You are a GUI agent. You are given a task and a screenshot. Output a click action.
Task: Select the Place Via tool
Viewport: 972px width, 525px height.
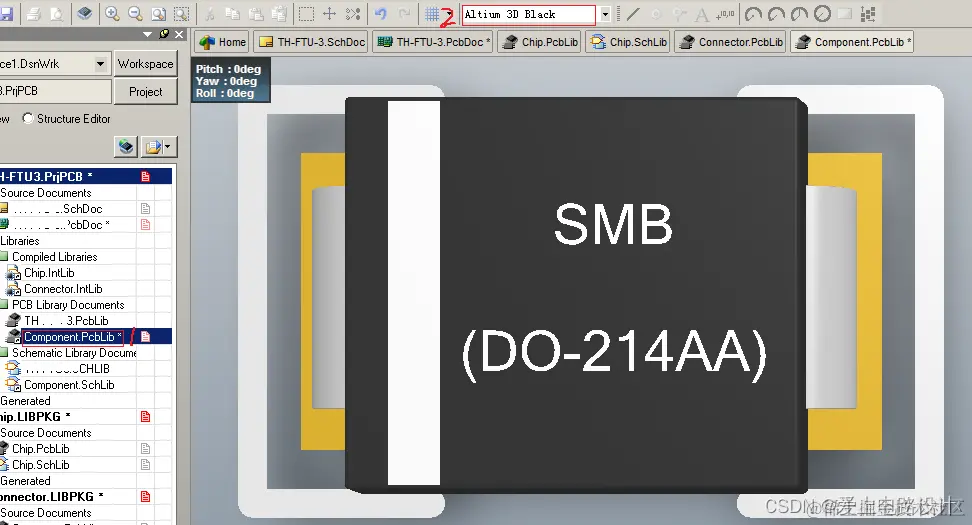[x=679, y=14]
